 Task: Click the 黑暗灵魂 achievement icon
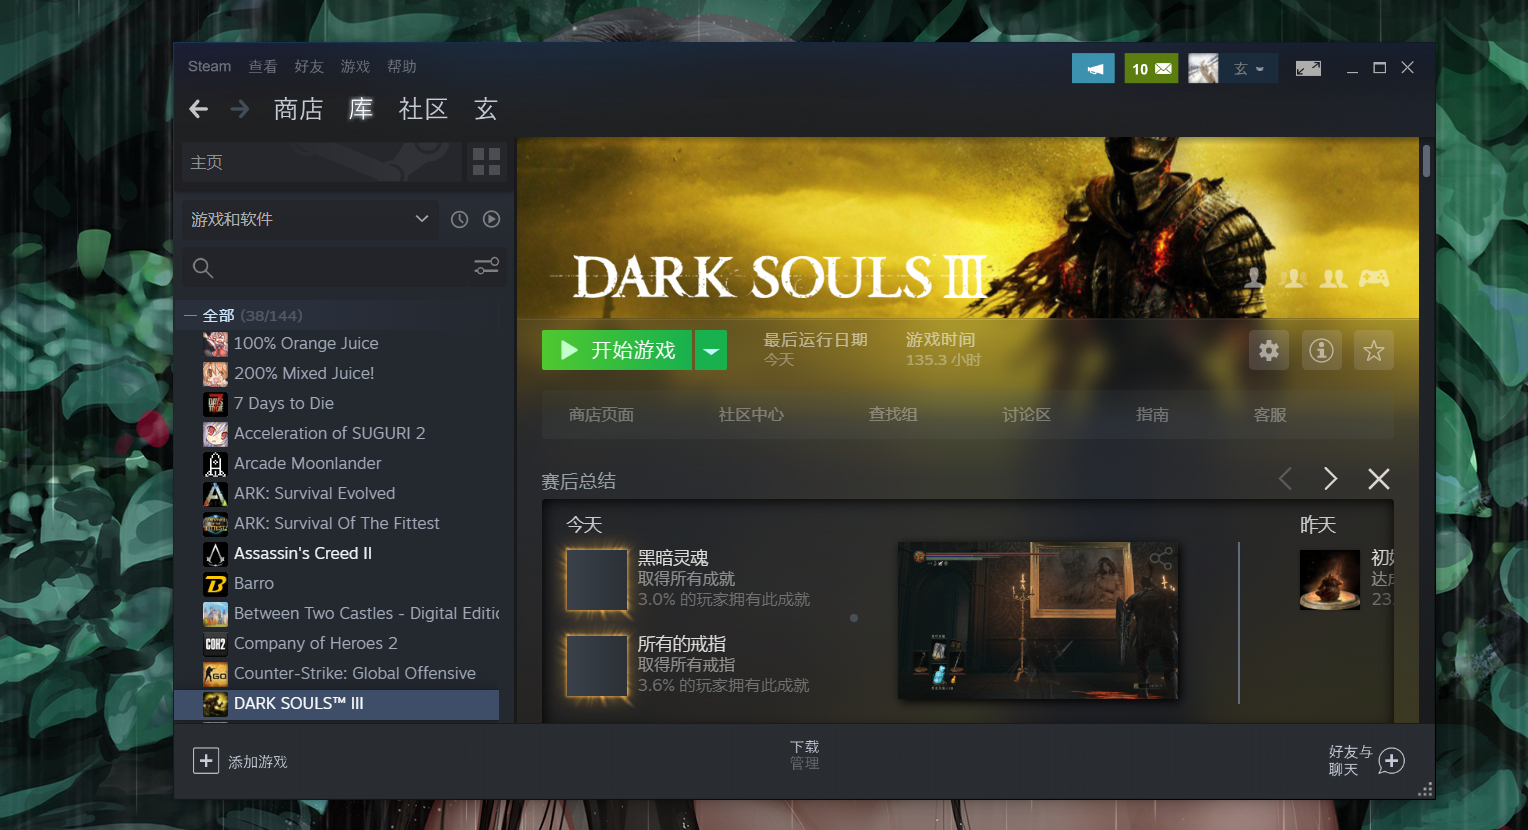pos(597,579)
